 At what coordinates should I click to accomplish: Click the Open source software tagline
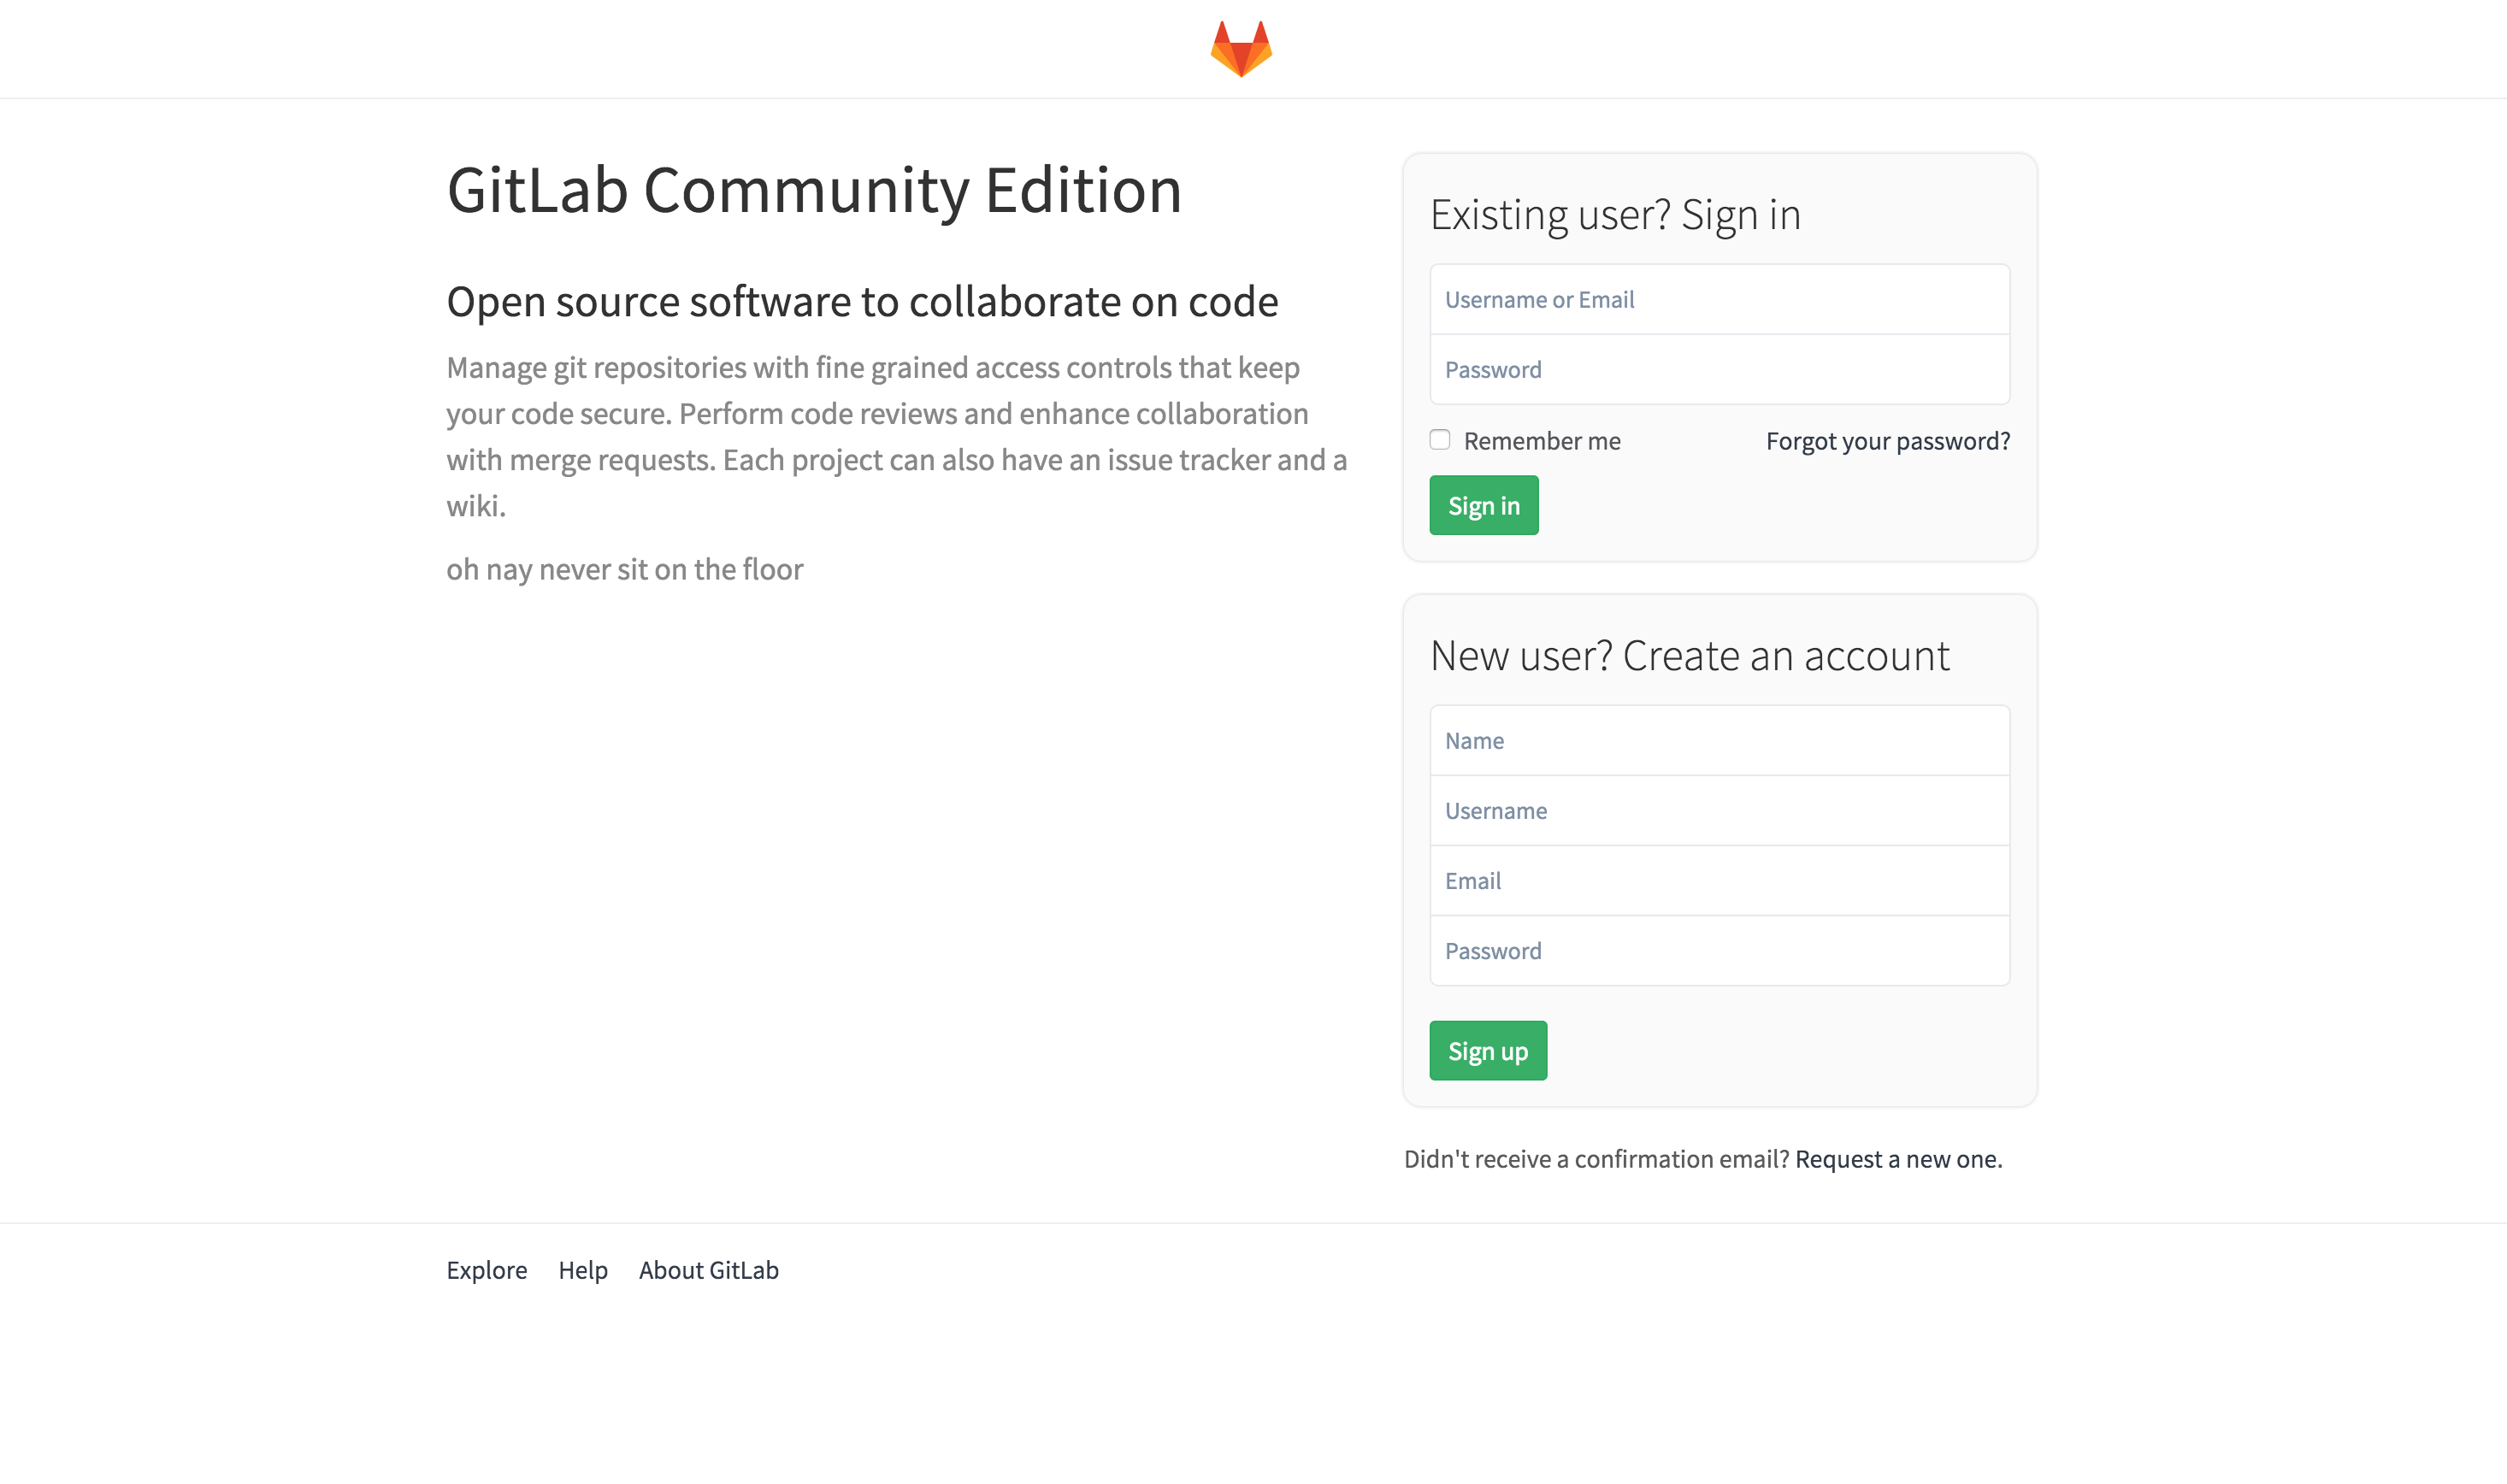point(862,301)
